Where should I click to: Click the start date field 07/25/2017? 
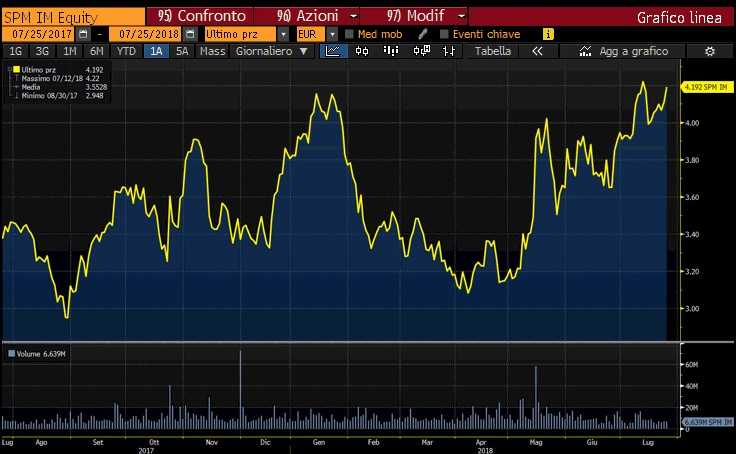(x=28, y=34)
